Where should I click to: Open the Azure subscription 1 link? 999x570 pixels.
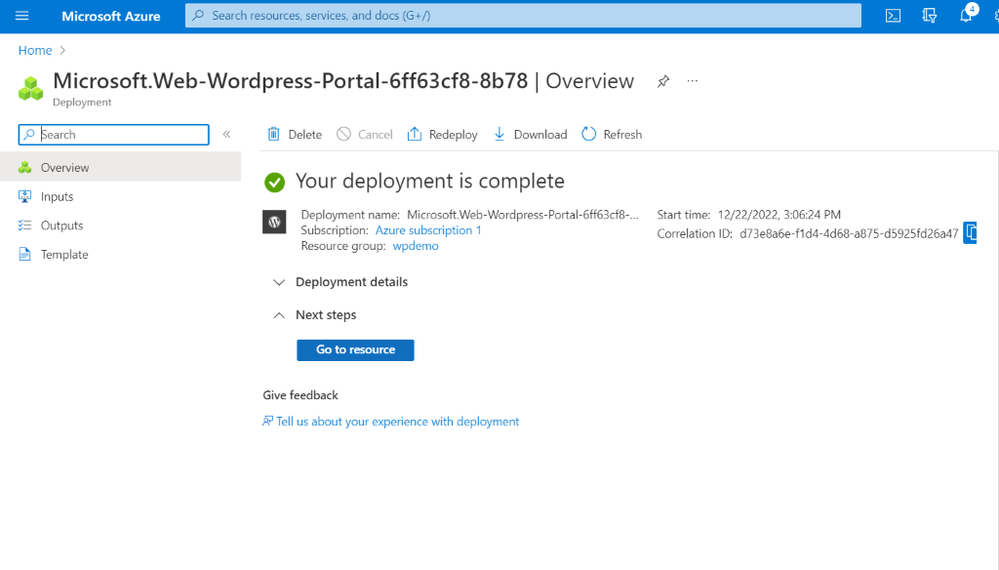[x=428, y=231]
